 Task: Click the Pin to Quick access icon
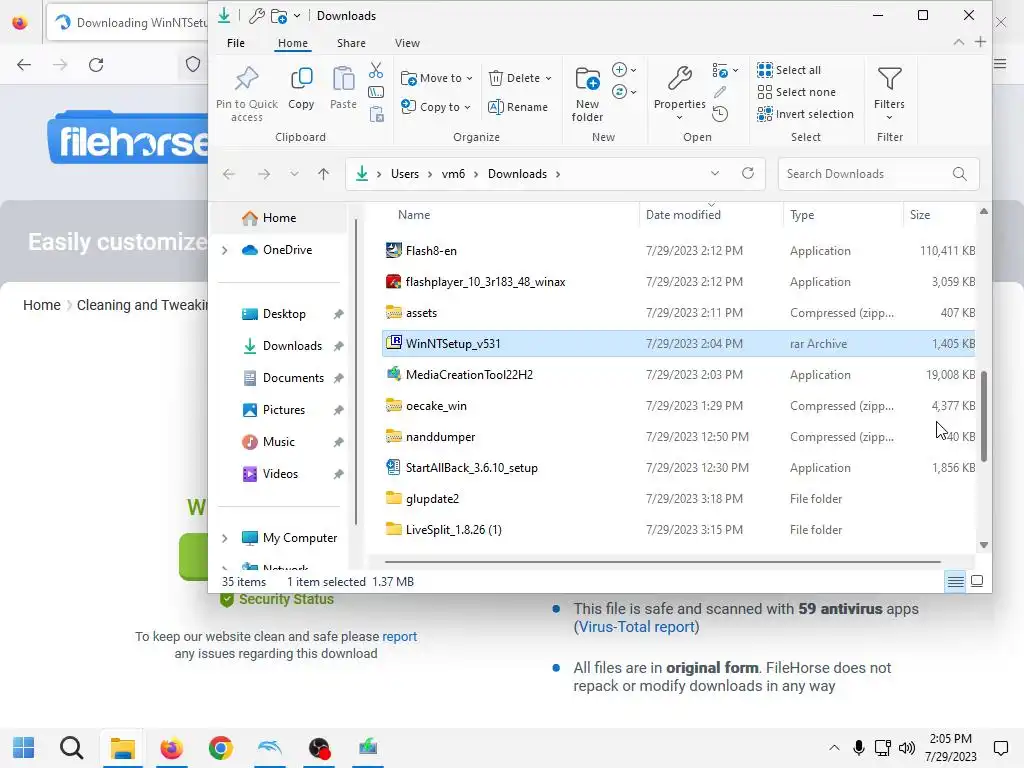pyautogui.click(x=246, y=78)
